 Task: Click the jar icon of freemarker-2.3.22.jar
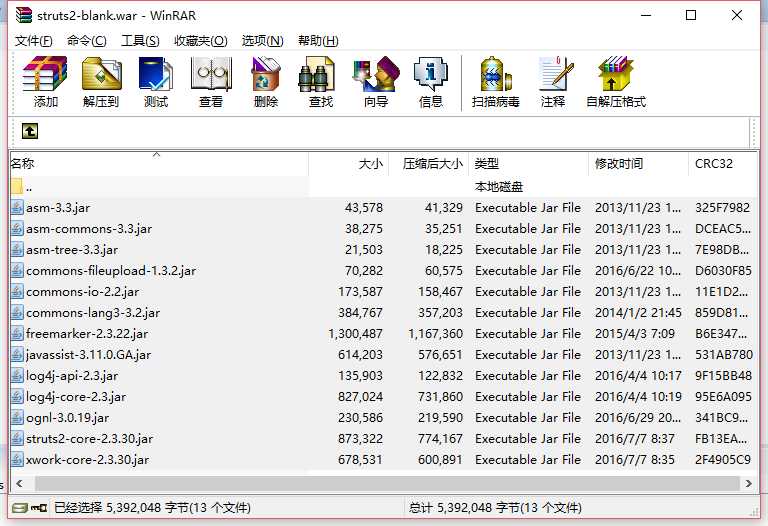tap(17, 334)
